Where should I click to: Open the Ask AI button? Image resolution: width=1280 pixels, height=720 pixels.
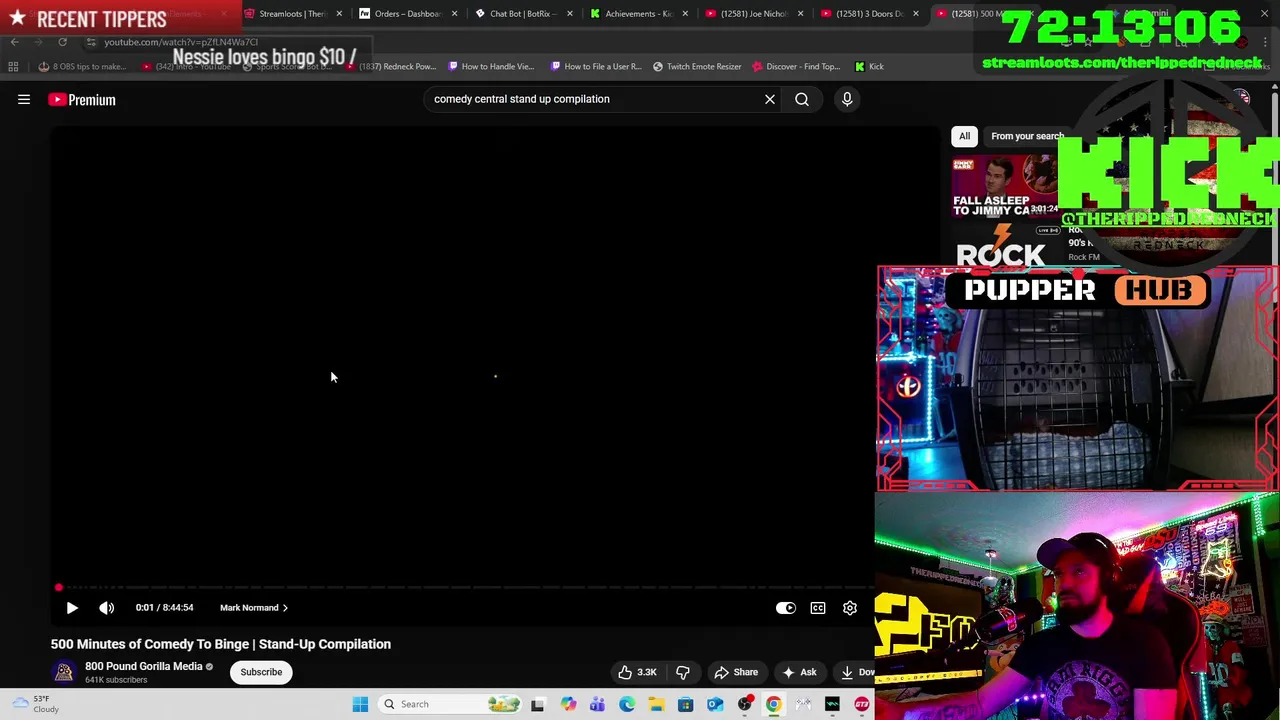click(x=800, y=672)
